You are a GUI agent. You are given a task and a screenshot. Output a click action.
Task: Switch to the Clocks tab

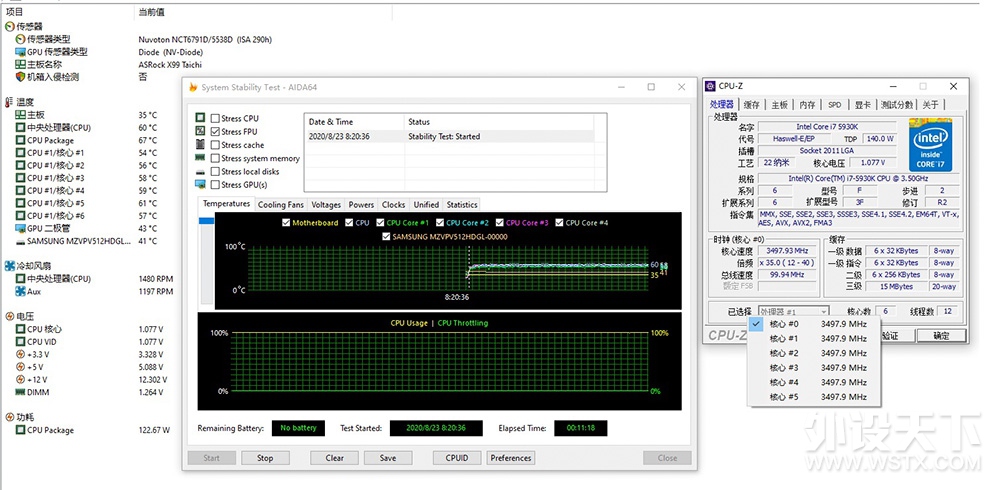(393, 205)
